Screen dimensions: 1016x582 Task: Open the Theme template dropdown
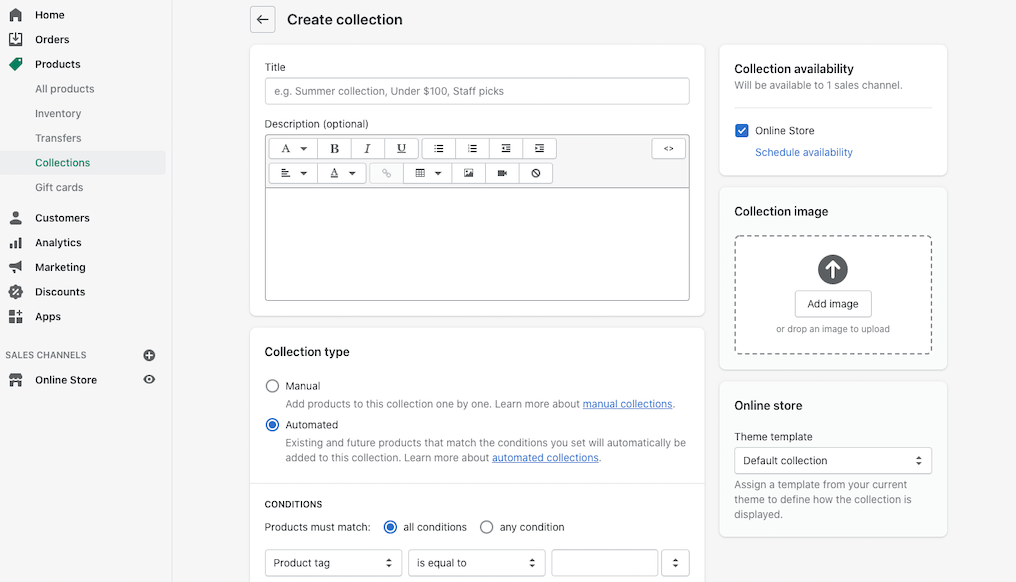[x=832, y=461]
